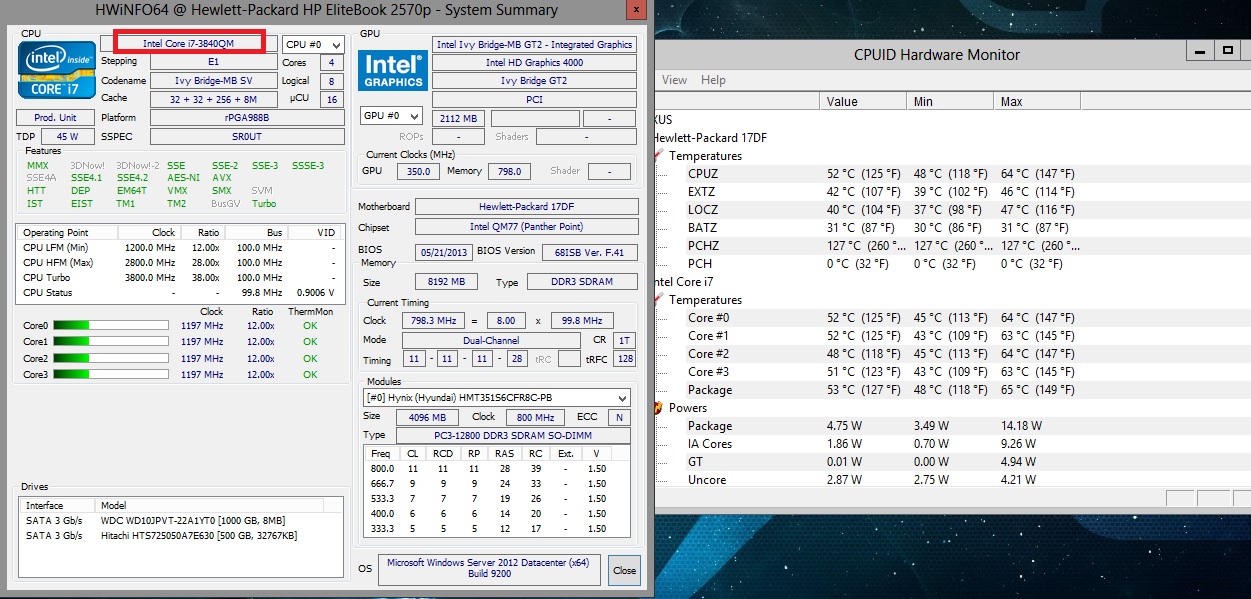Click the Cache 32 + 32 + 256 + 8M field
1251x599 pixels.
pyautogui.click(x=213, y=99)
